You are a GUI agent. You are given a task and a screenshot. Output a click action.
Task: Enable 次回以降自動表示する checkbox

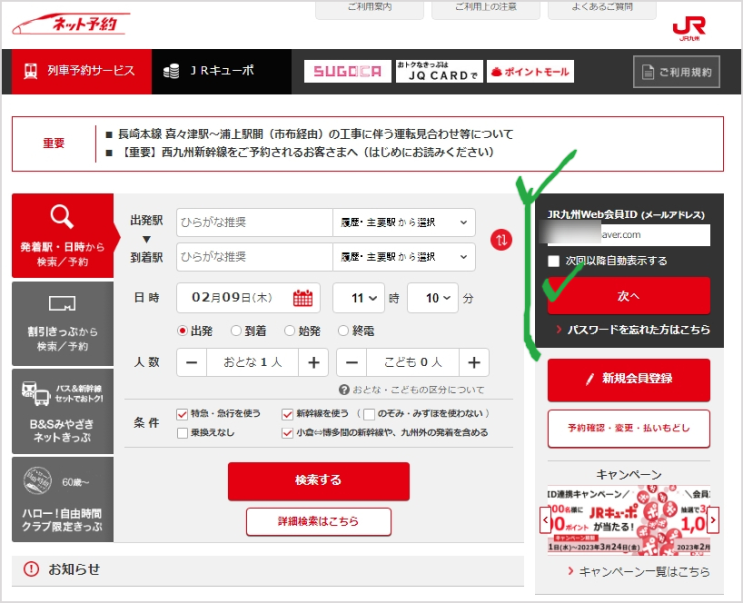click(553, 261)
